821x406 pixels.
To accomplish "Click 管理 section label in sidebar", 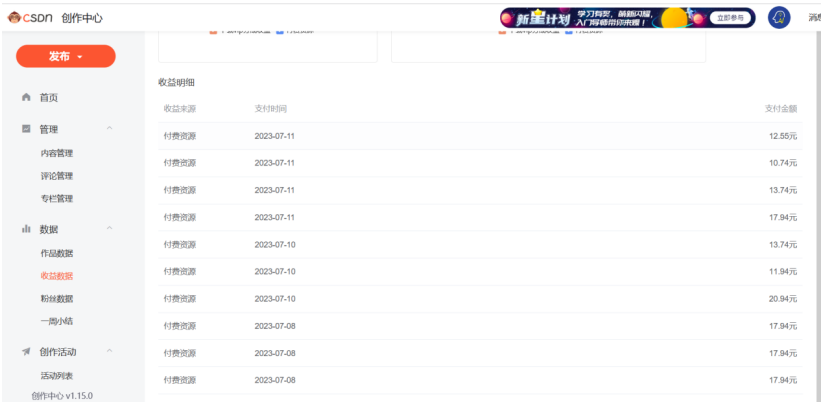I will (x=49, y=129).
